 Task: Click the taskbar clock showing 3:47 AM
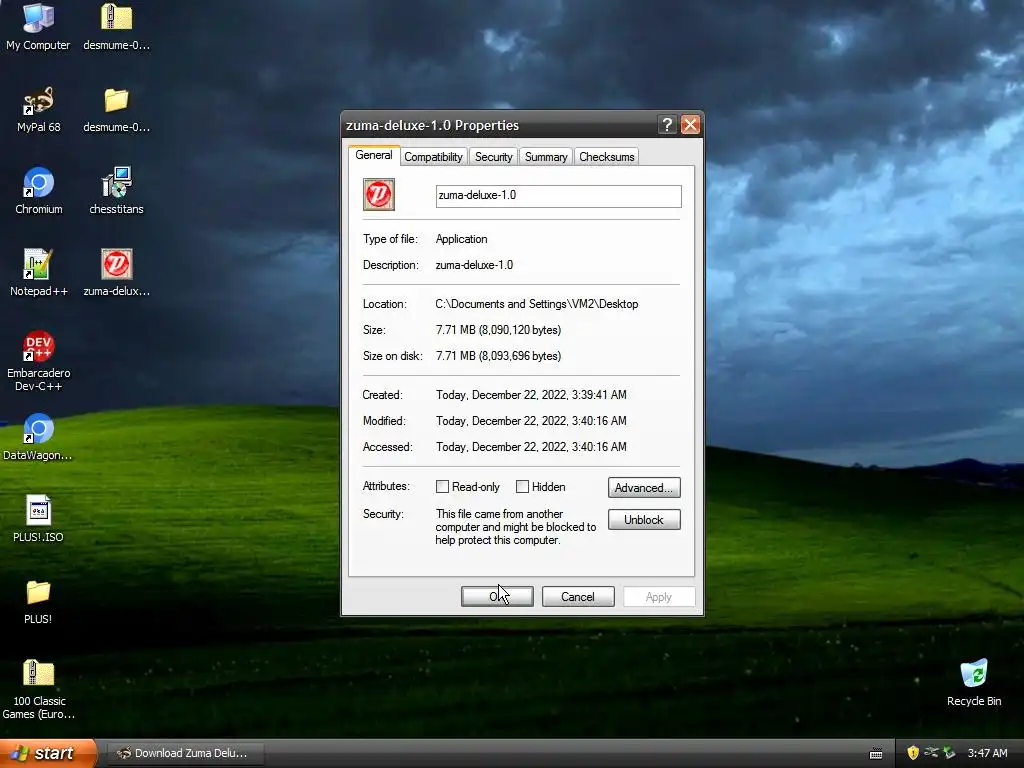point(987,753)
